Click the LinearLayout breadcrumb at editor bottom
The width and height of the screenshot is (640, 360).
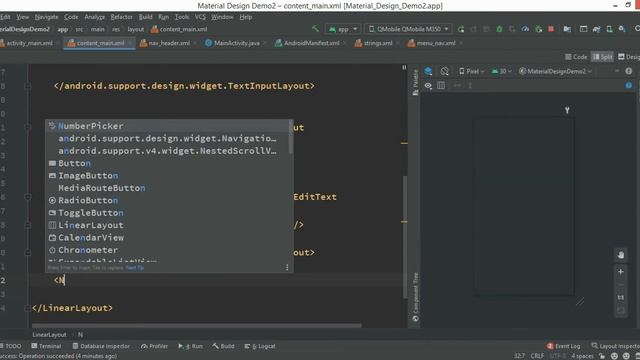coord(49,335)
